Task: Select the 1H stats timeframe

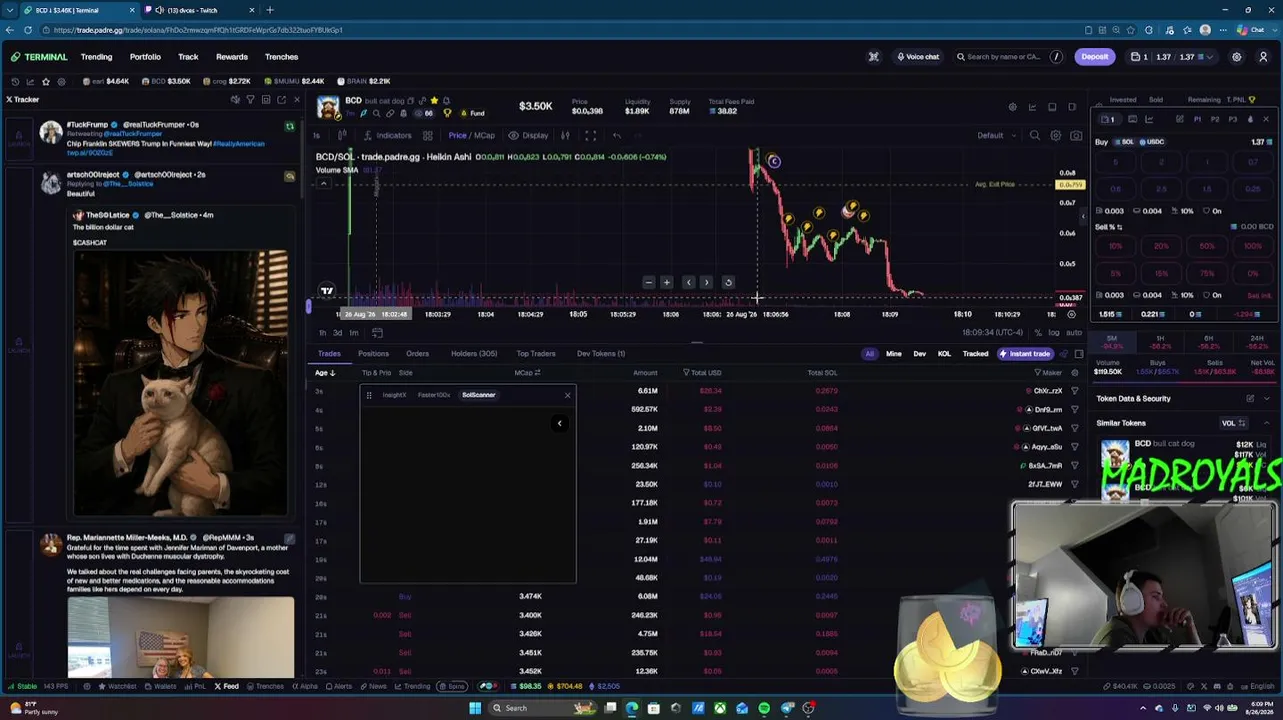Action: pyautogui.click(x=1160, y=342)
